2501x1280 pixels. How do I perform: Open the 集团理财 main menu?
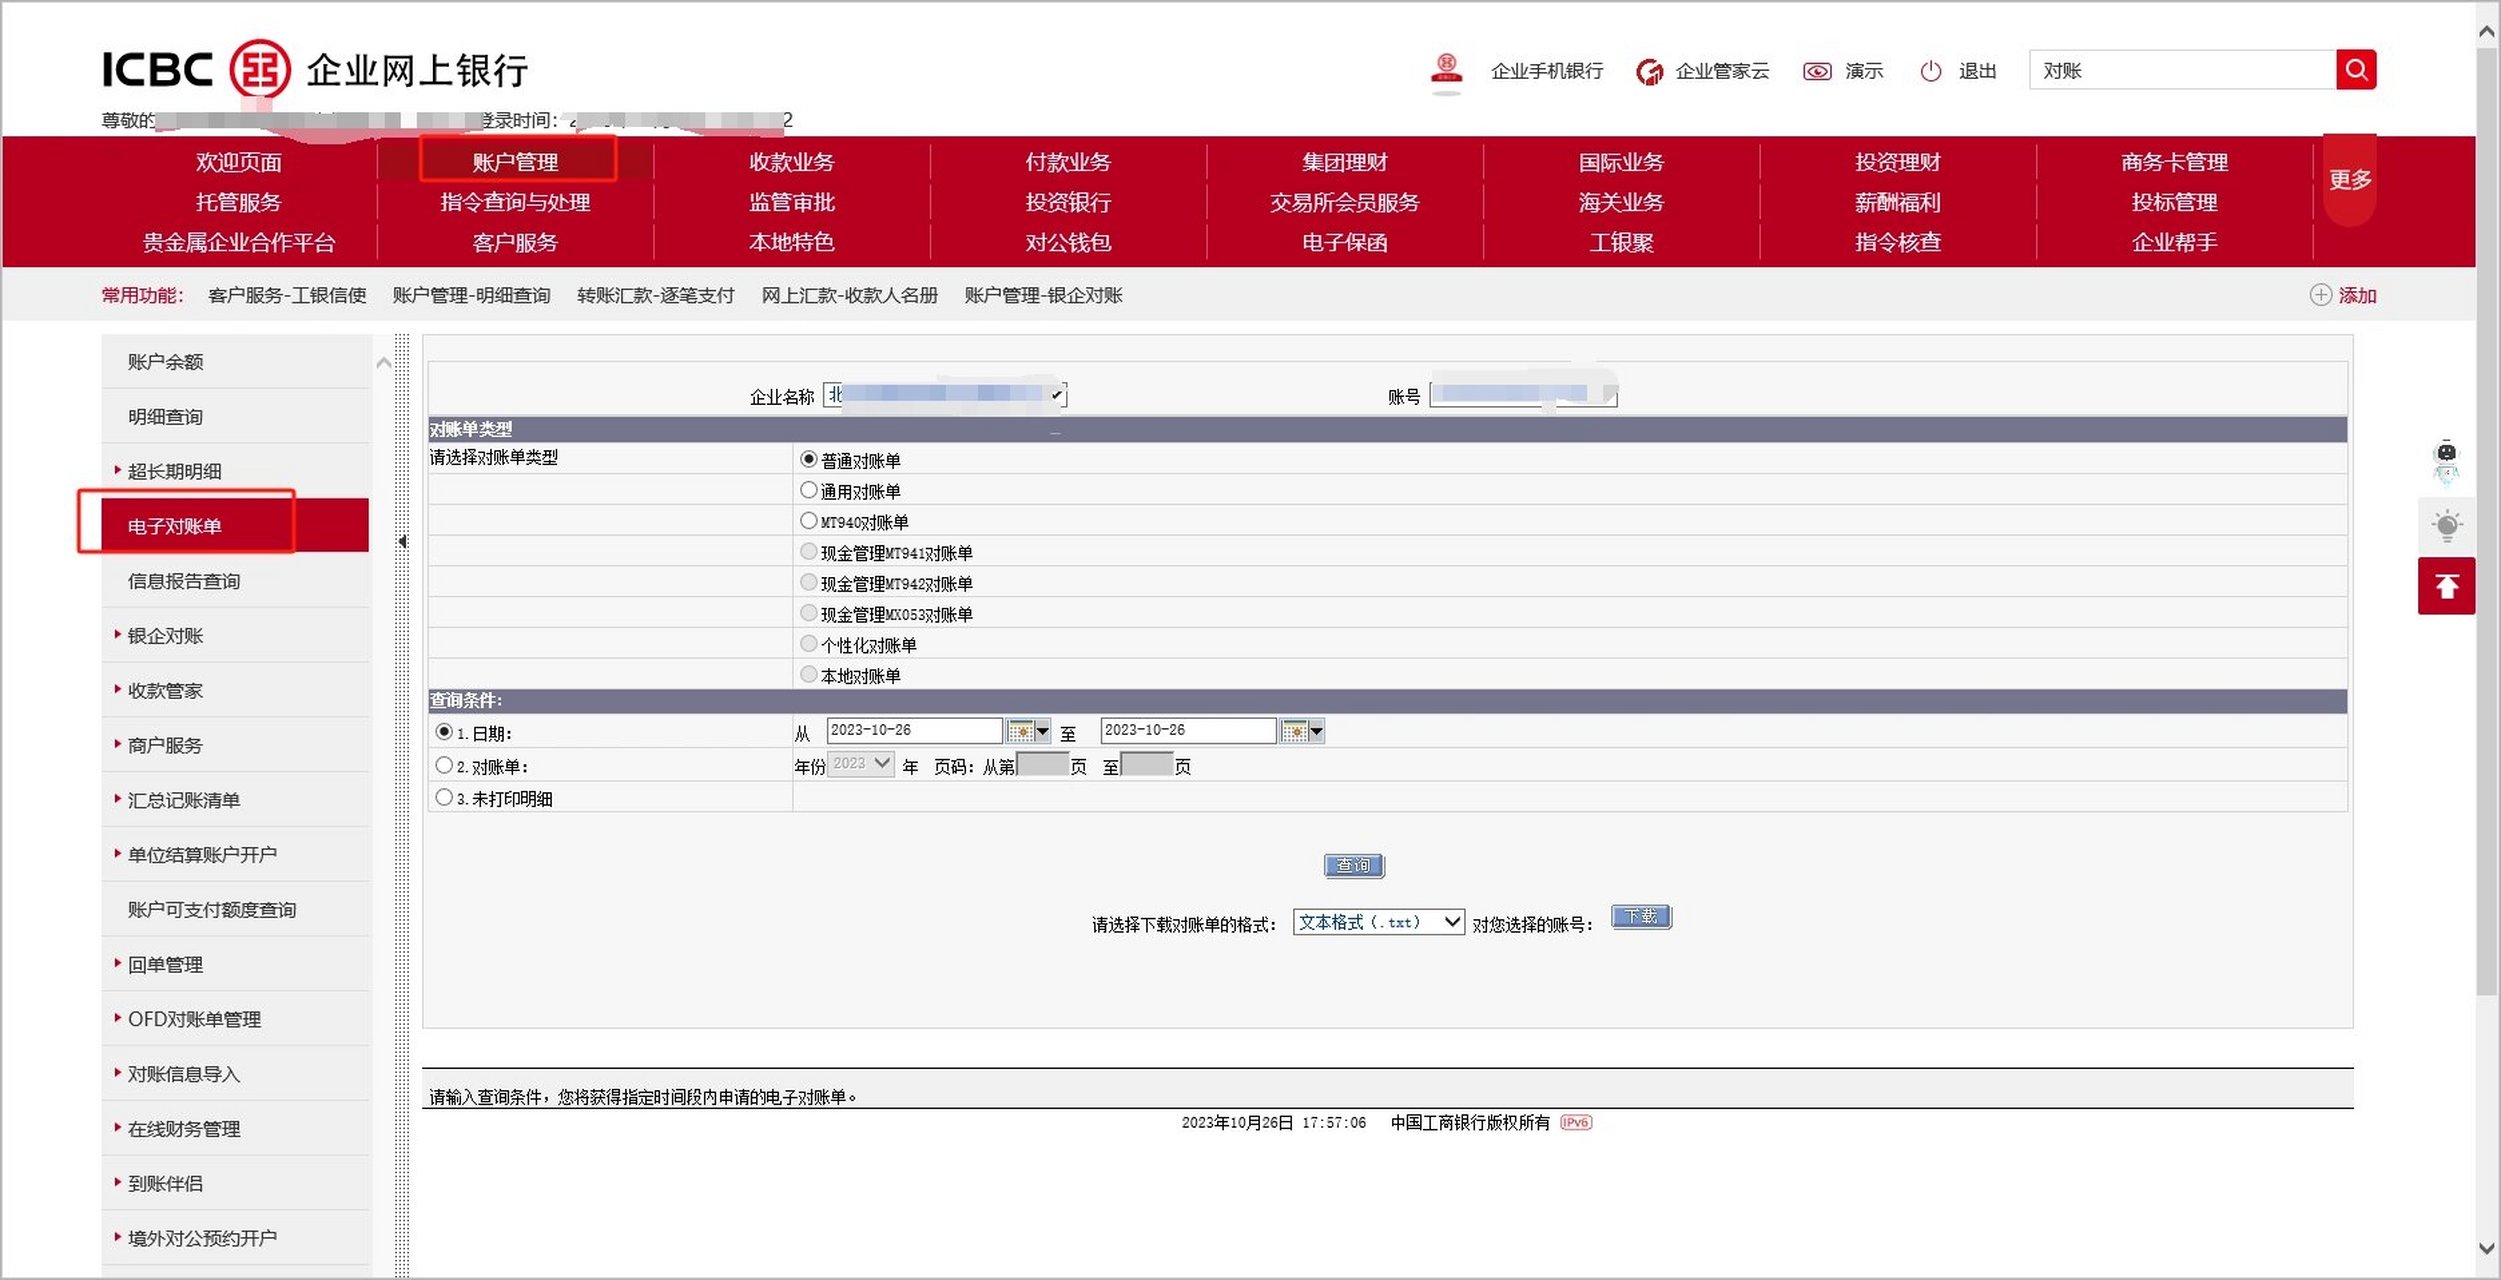pos(1345,162)
